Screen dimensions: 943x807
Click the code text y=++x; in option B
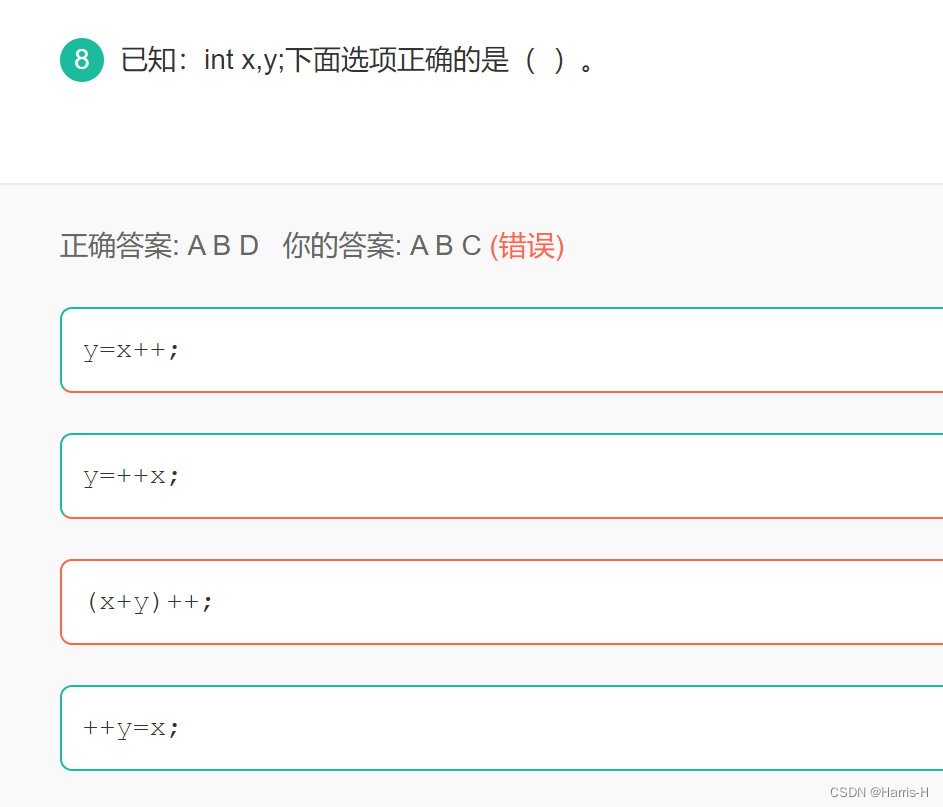click(x=130, y=476)
